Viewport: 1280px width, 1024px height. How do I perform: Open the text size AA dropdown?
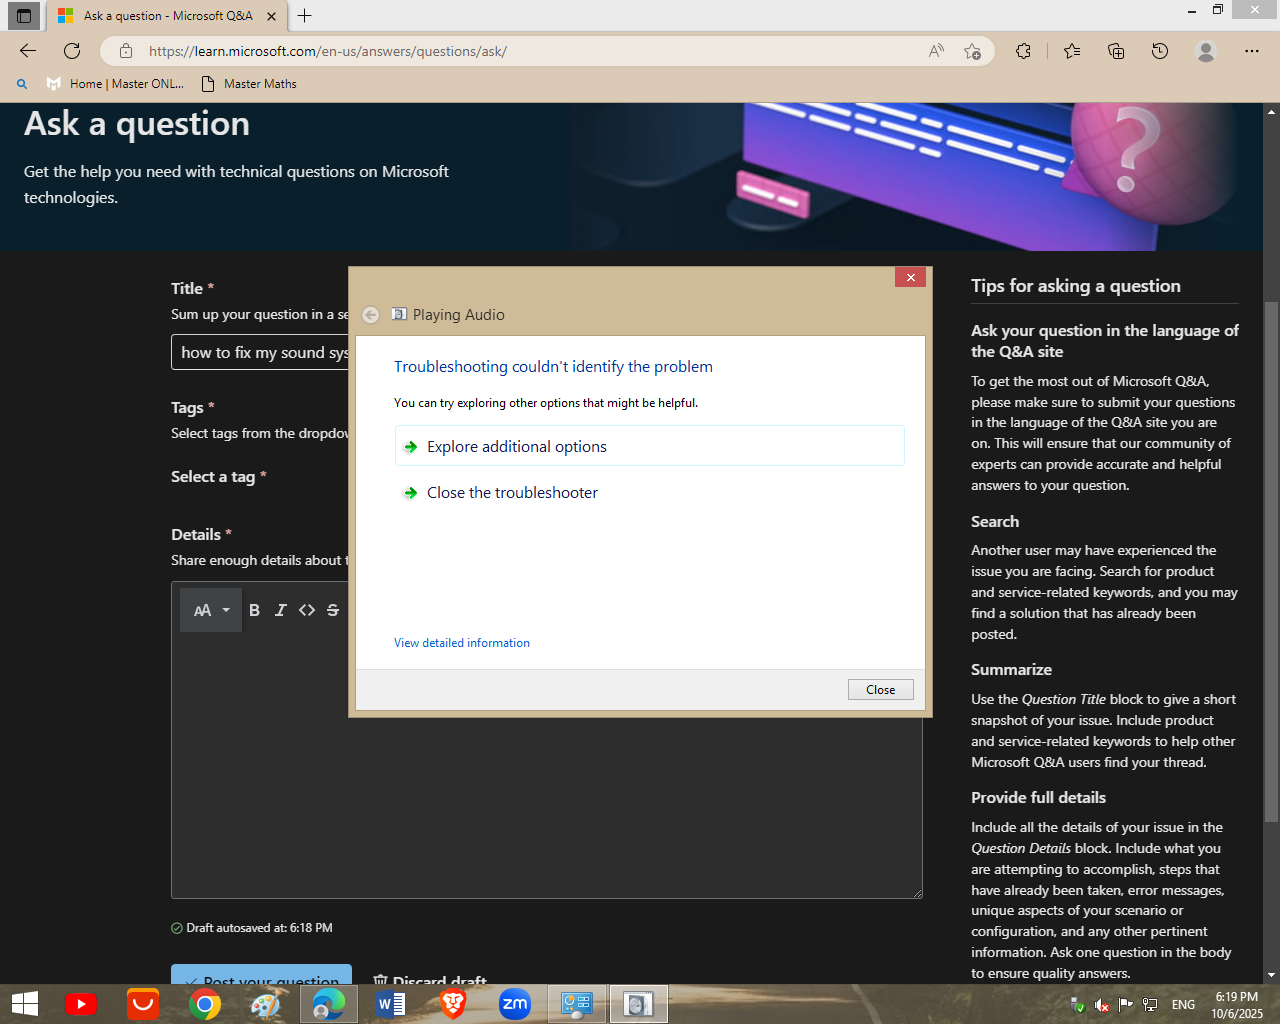211,610
